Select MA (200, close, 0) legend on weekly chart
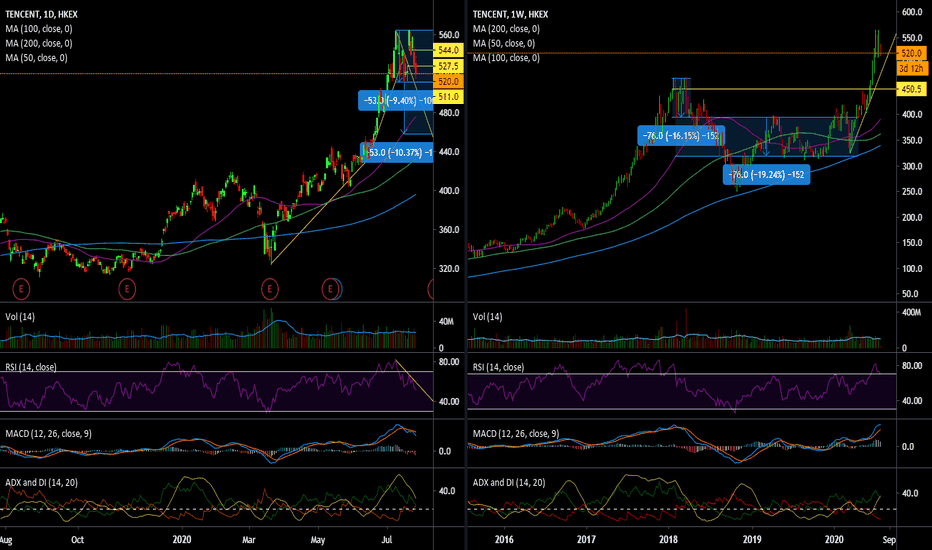Screen dimensions: 932x550 coord(506,29)
